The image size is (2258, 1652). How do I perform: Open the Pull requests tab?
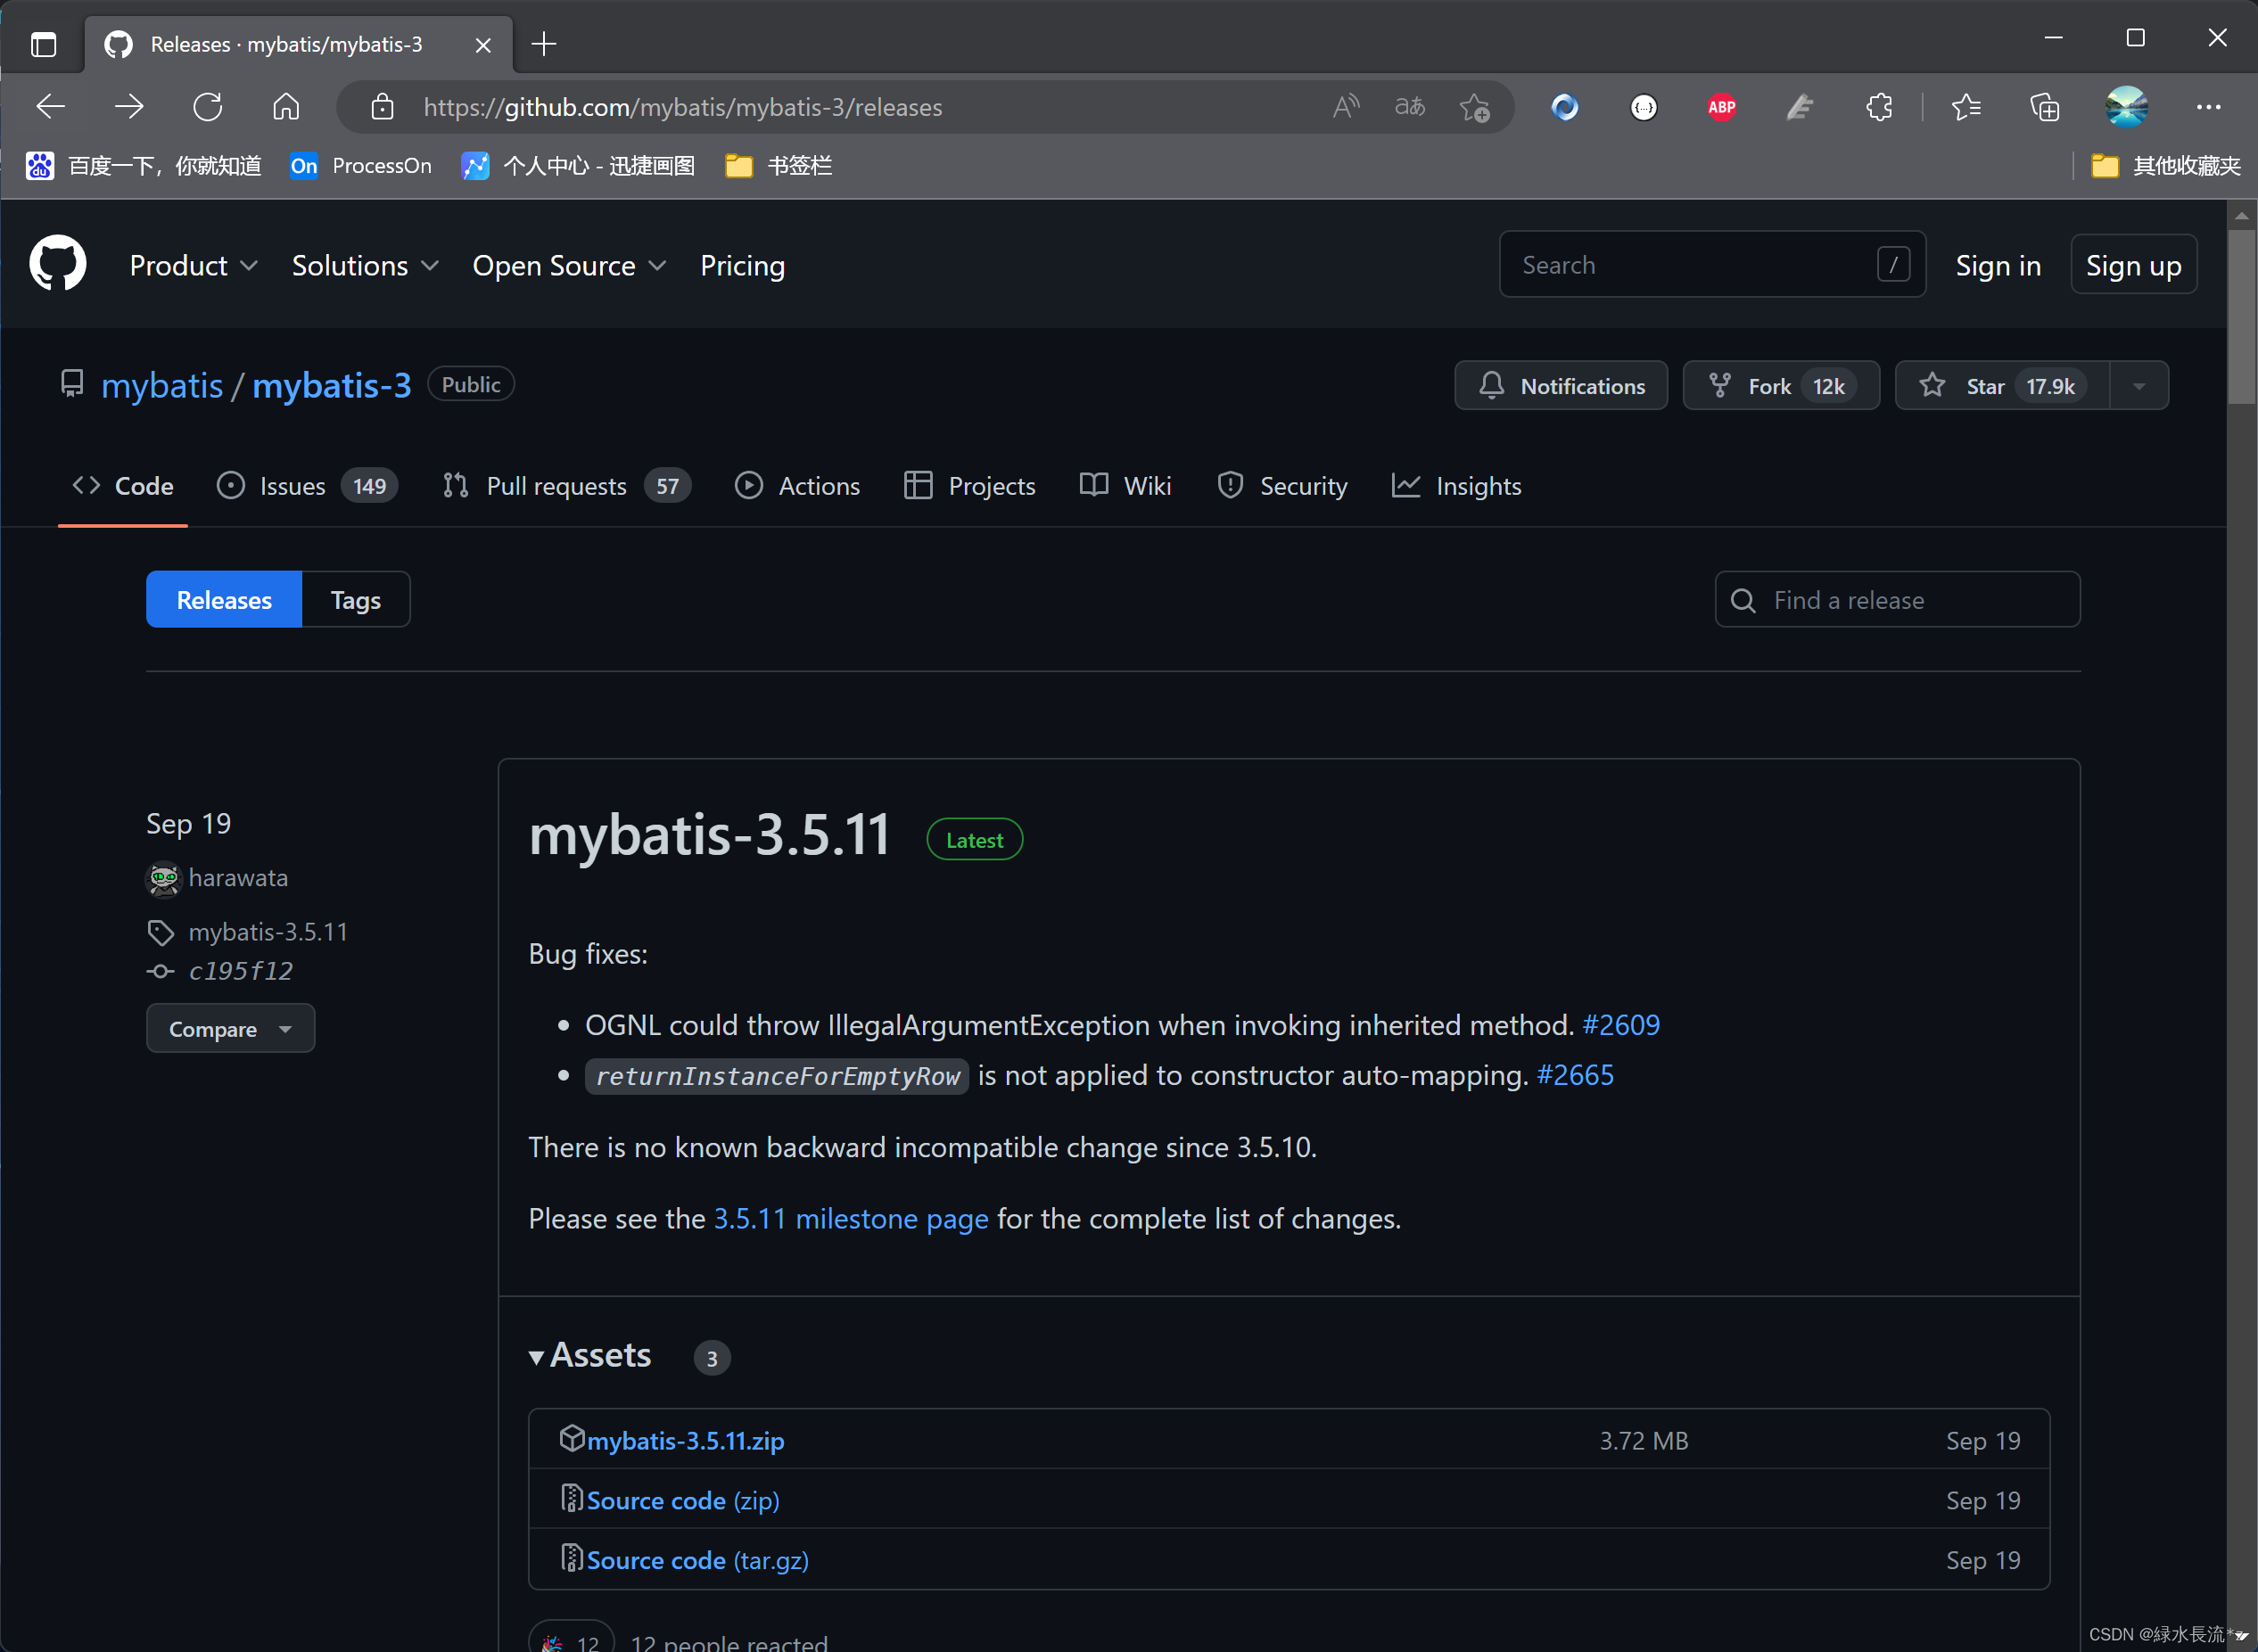coord(566,486)
